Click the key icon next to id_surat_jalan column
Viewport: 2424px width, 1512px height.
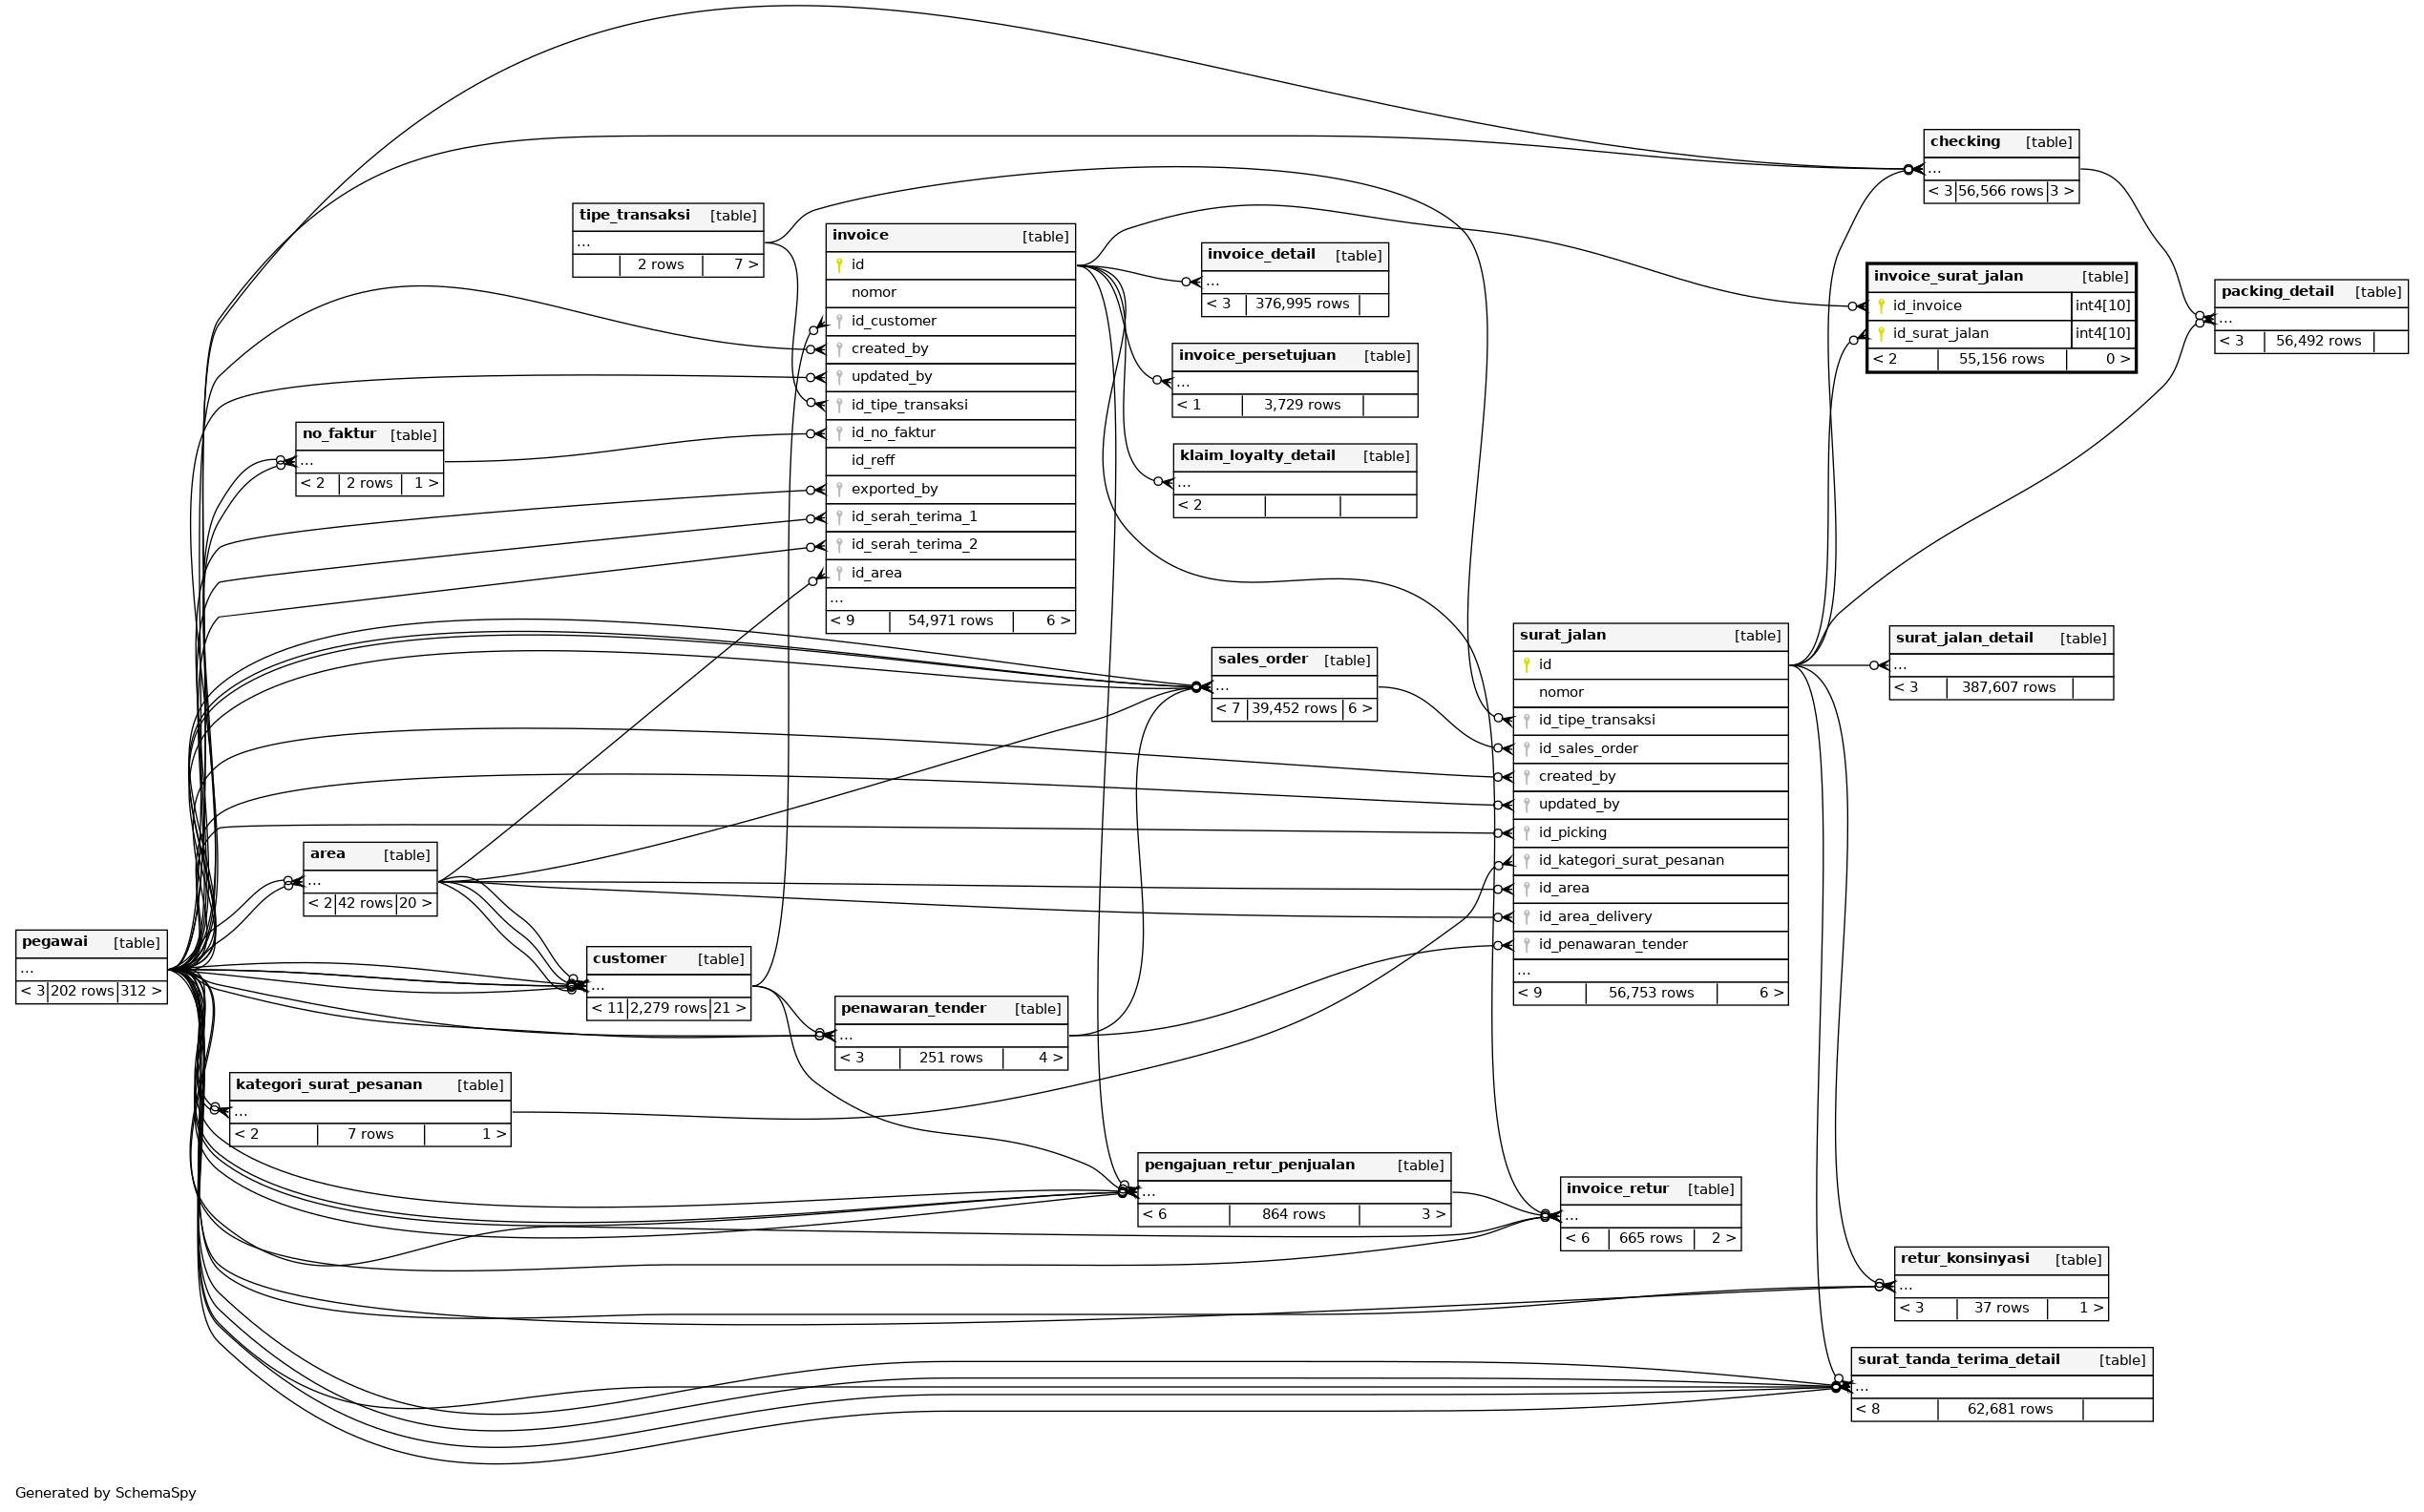(1881, 334)
